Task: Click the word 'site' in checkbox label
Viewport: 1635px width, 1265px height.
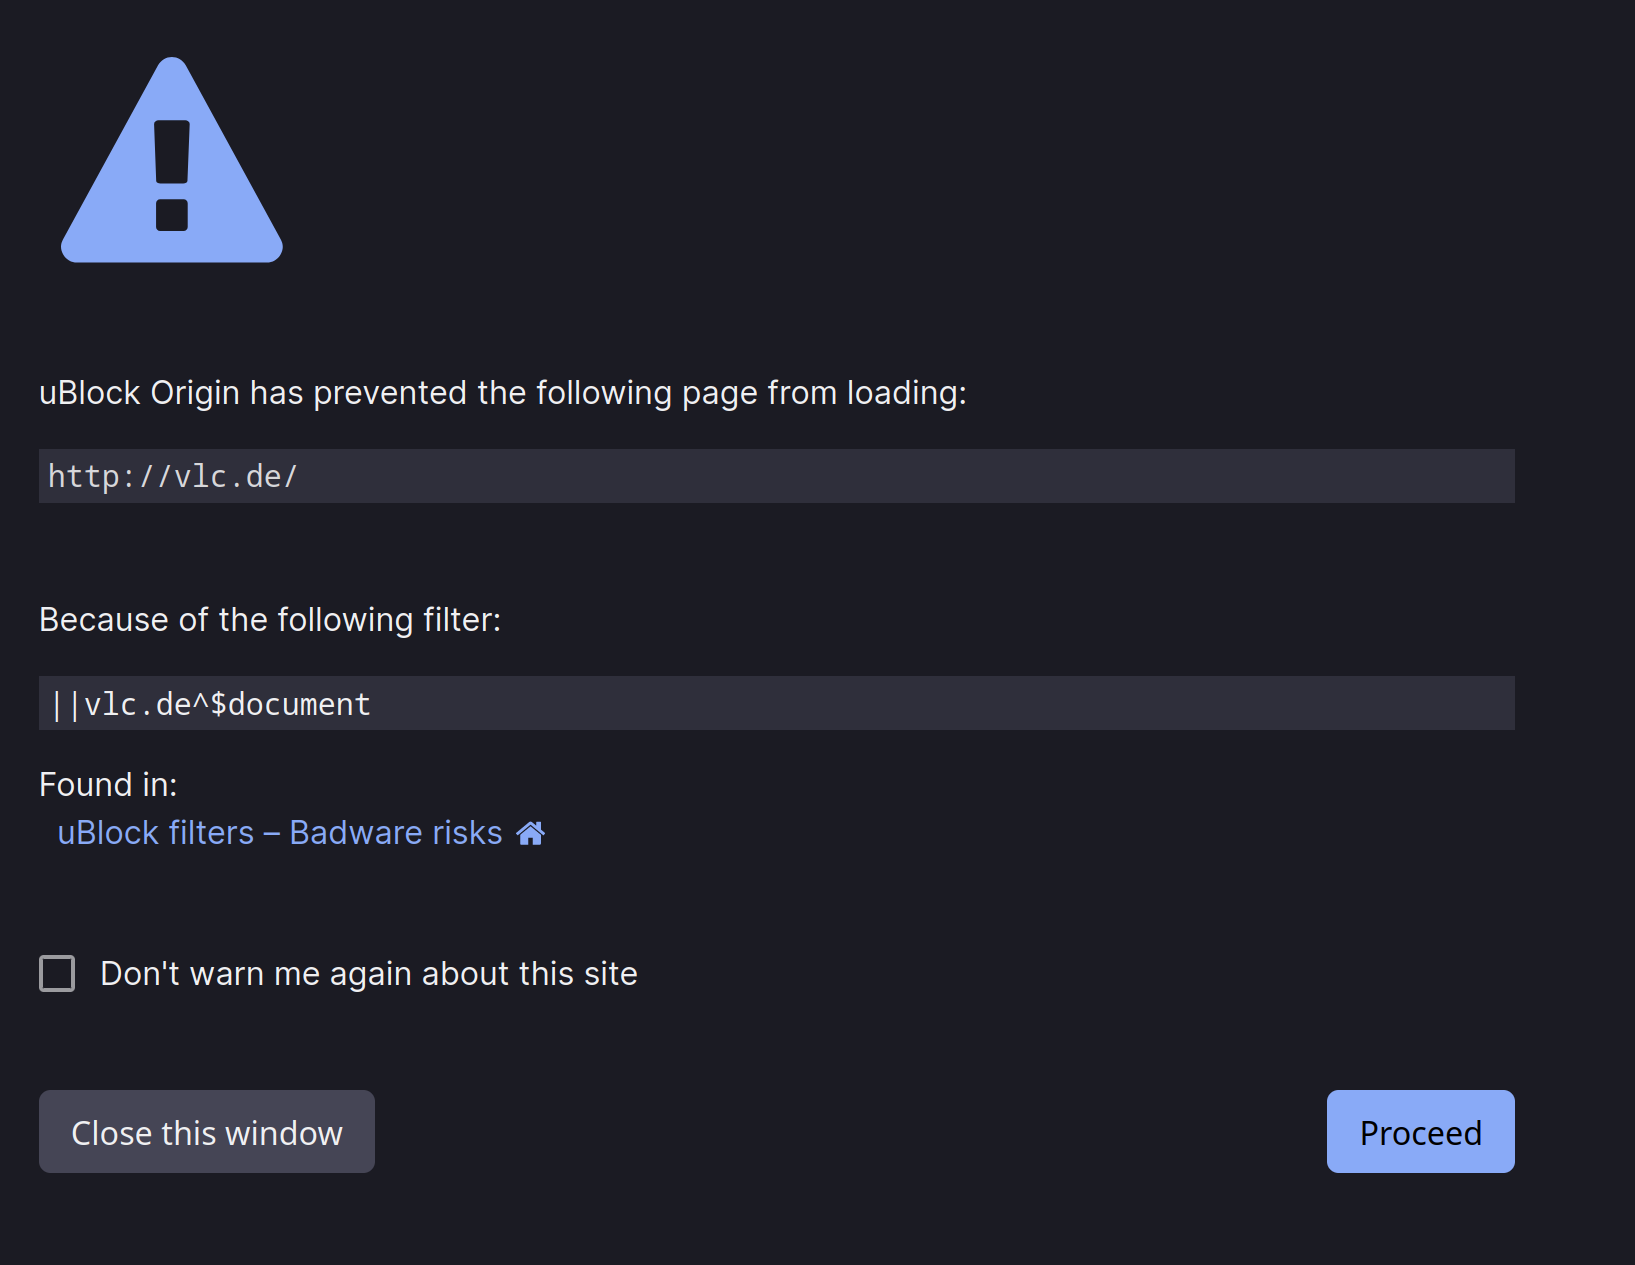Action: point(611,974)
